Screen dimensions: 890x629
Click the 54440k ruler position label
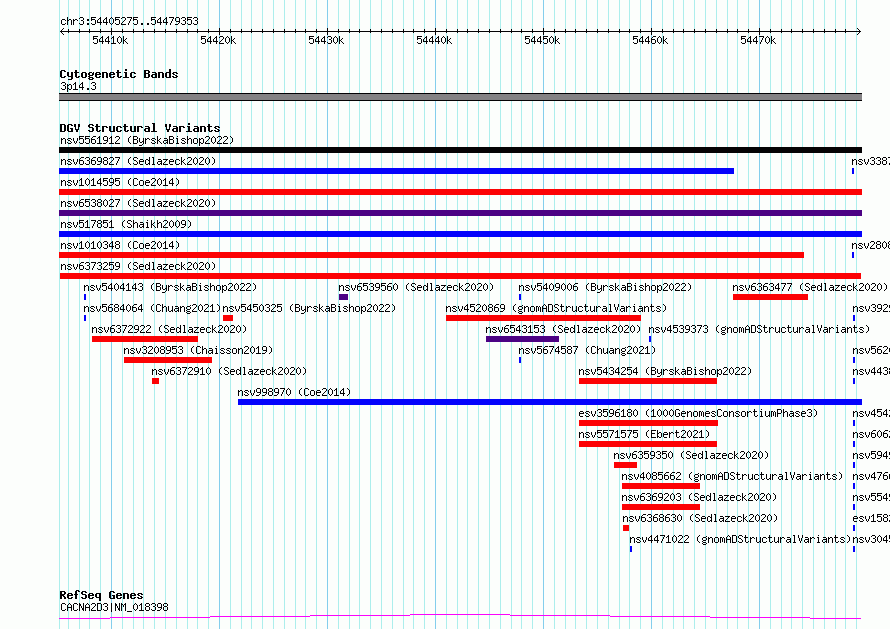tap(434, 40)
